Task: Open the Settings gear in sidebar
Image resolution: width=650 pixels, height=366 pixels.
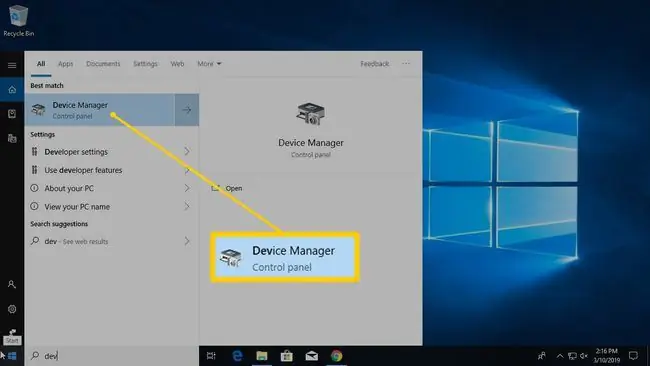Action: (x=12, y=309)
